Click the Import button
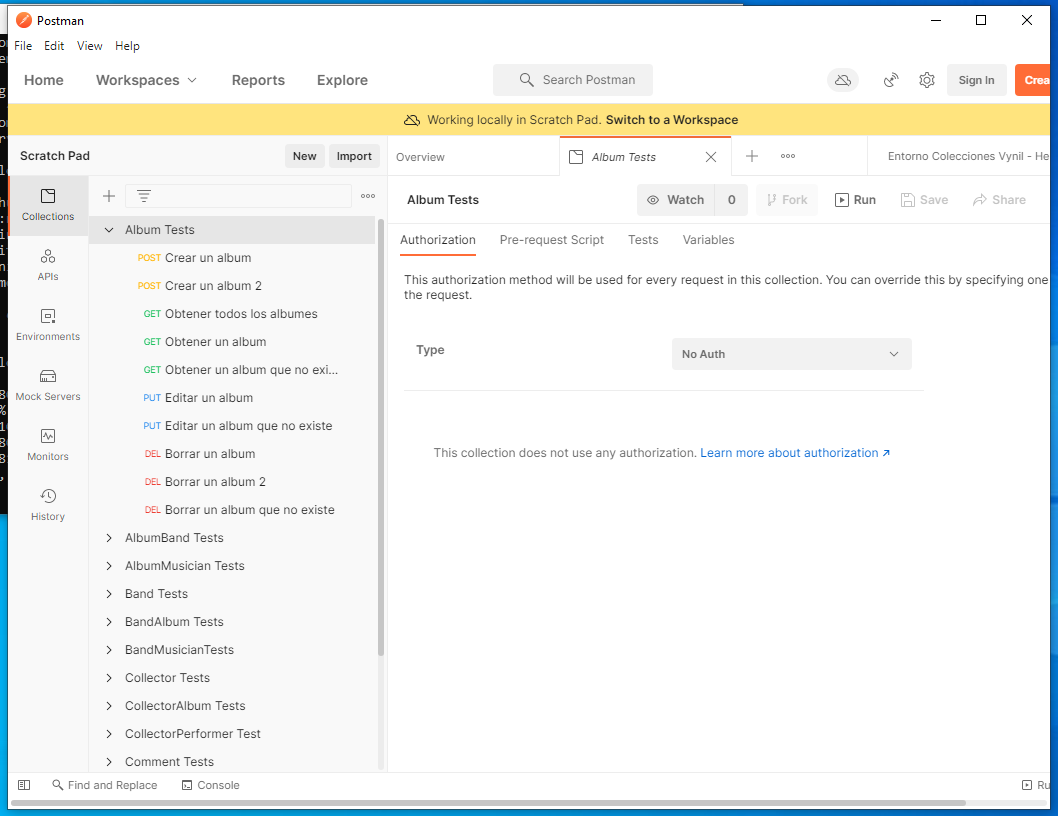This screenshot has height=816, width=1058. [354, 156]
